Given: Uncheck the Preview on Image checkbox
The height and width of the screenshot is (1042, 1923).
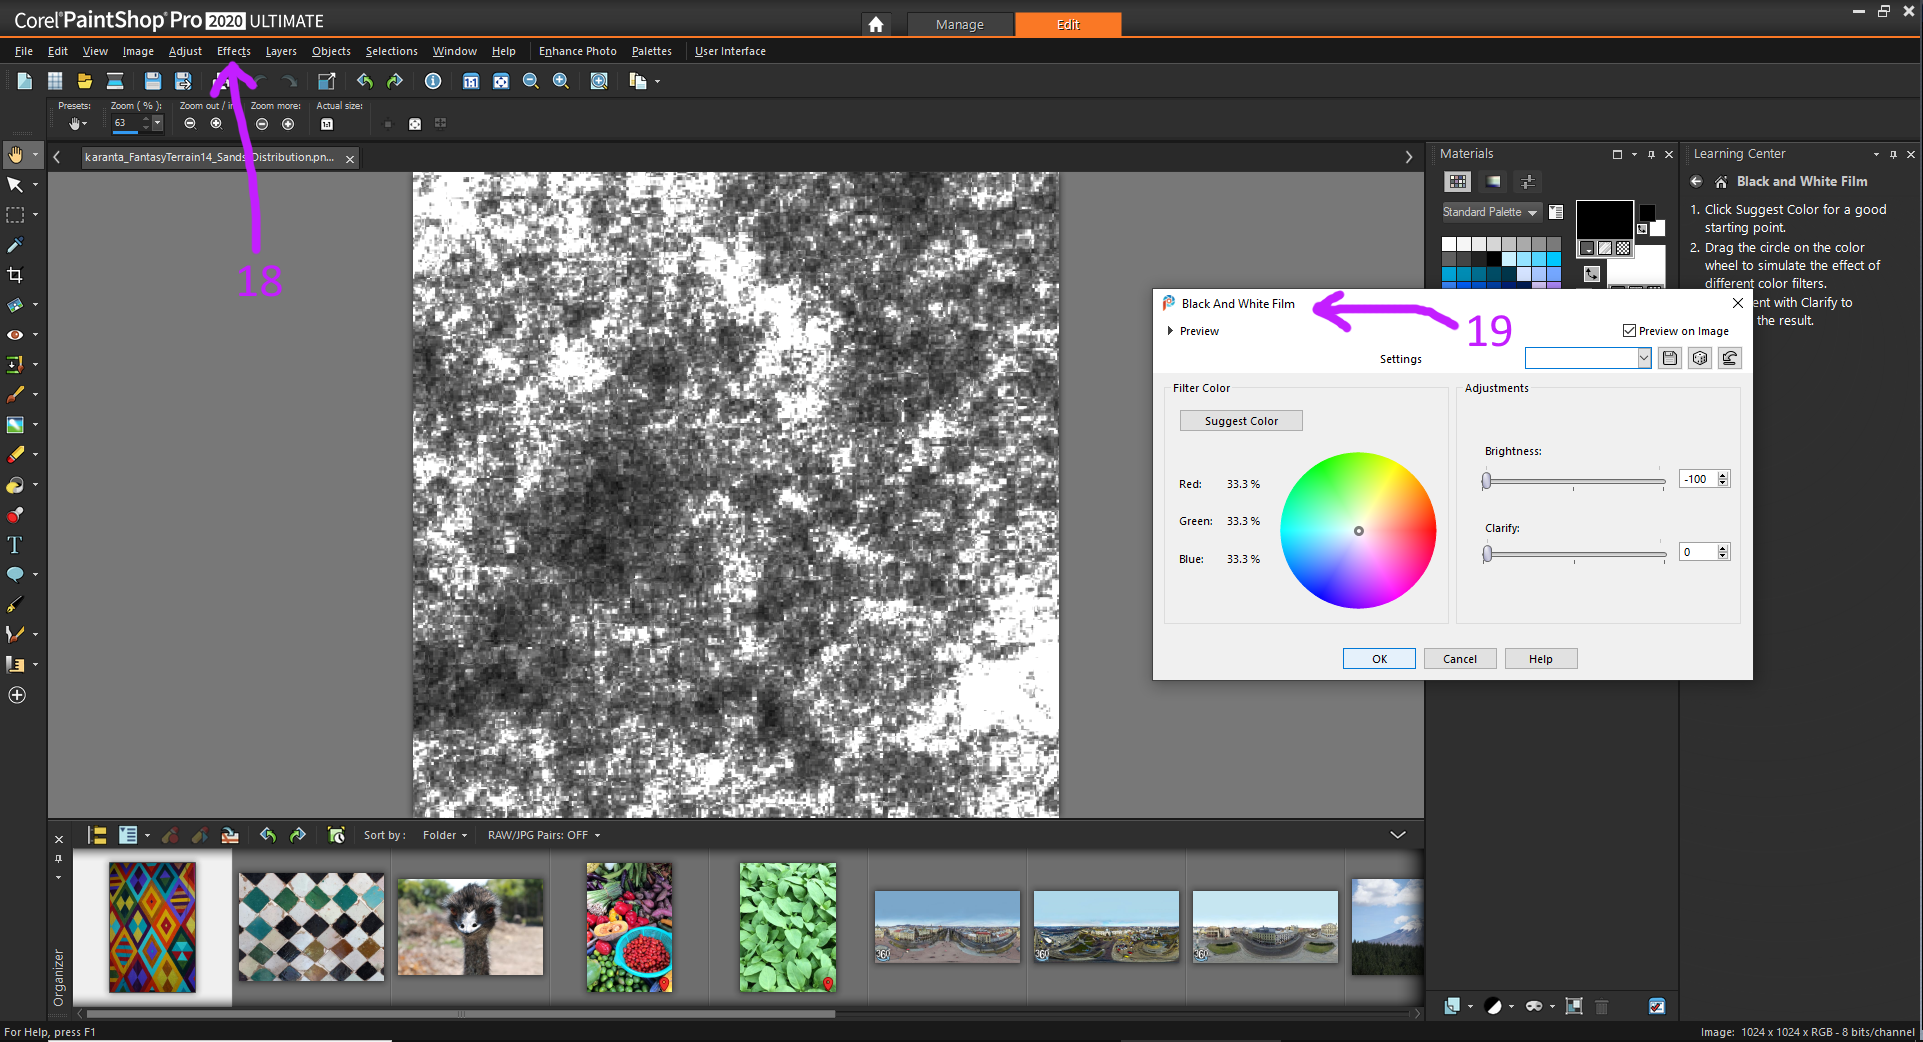Looking at the screenshot, I should pyautogui.click(x=1629, y=331).
